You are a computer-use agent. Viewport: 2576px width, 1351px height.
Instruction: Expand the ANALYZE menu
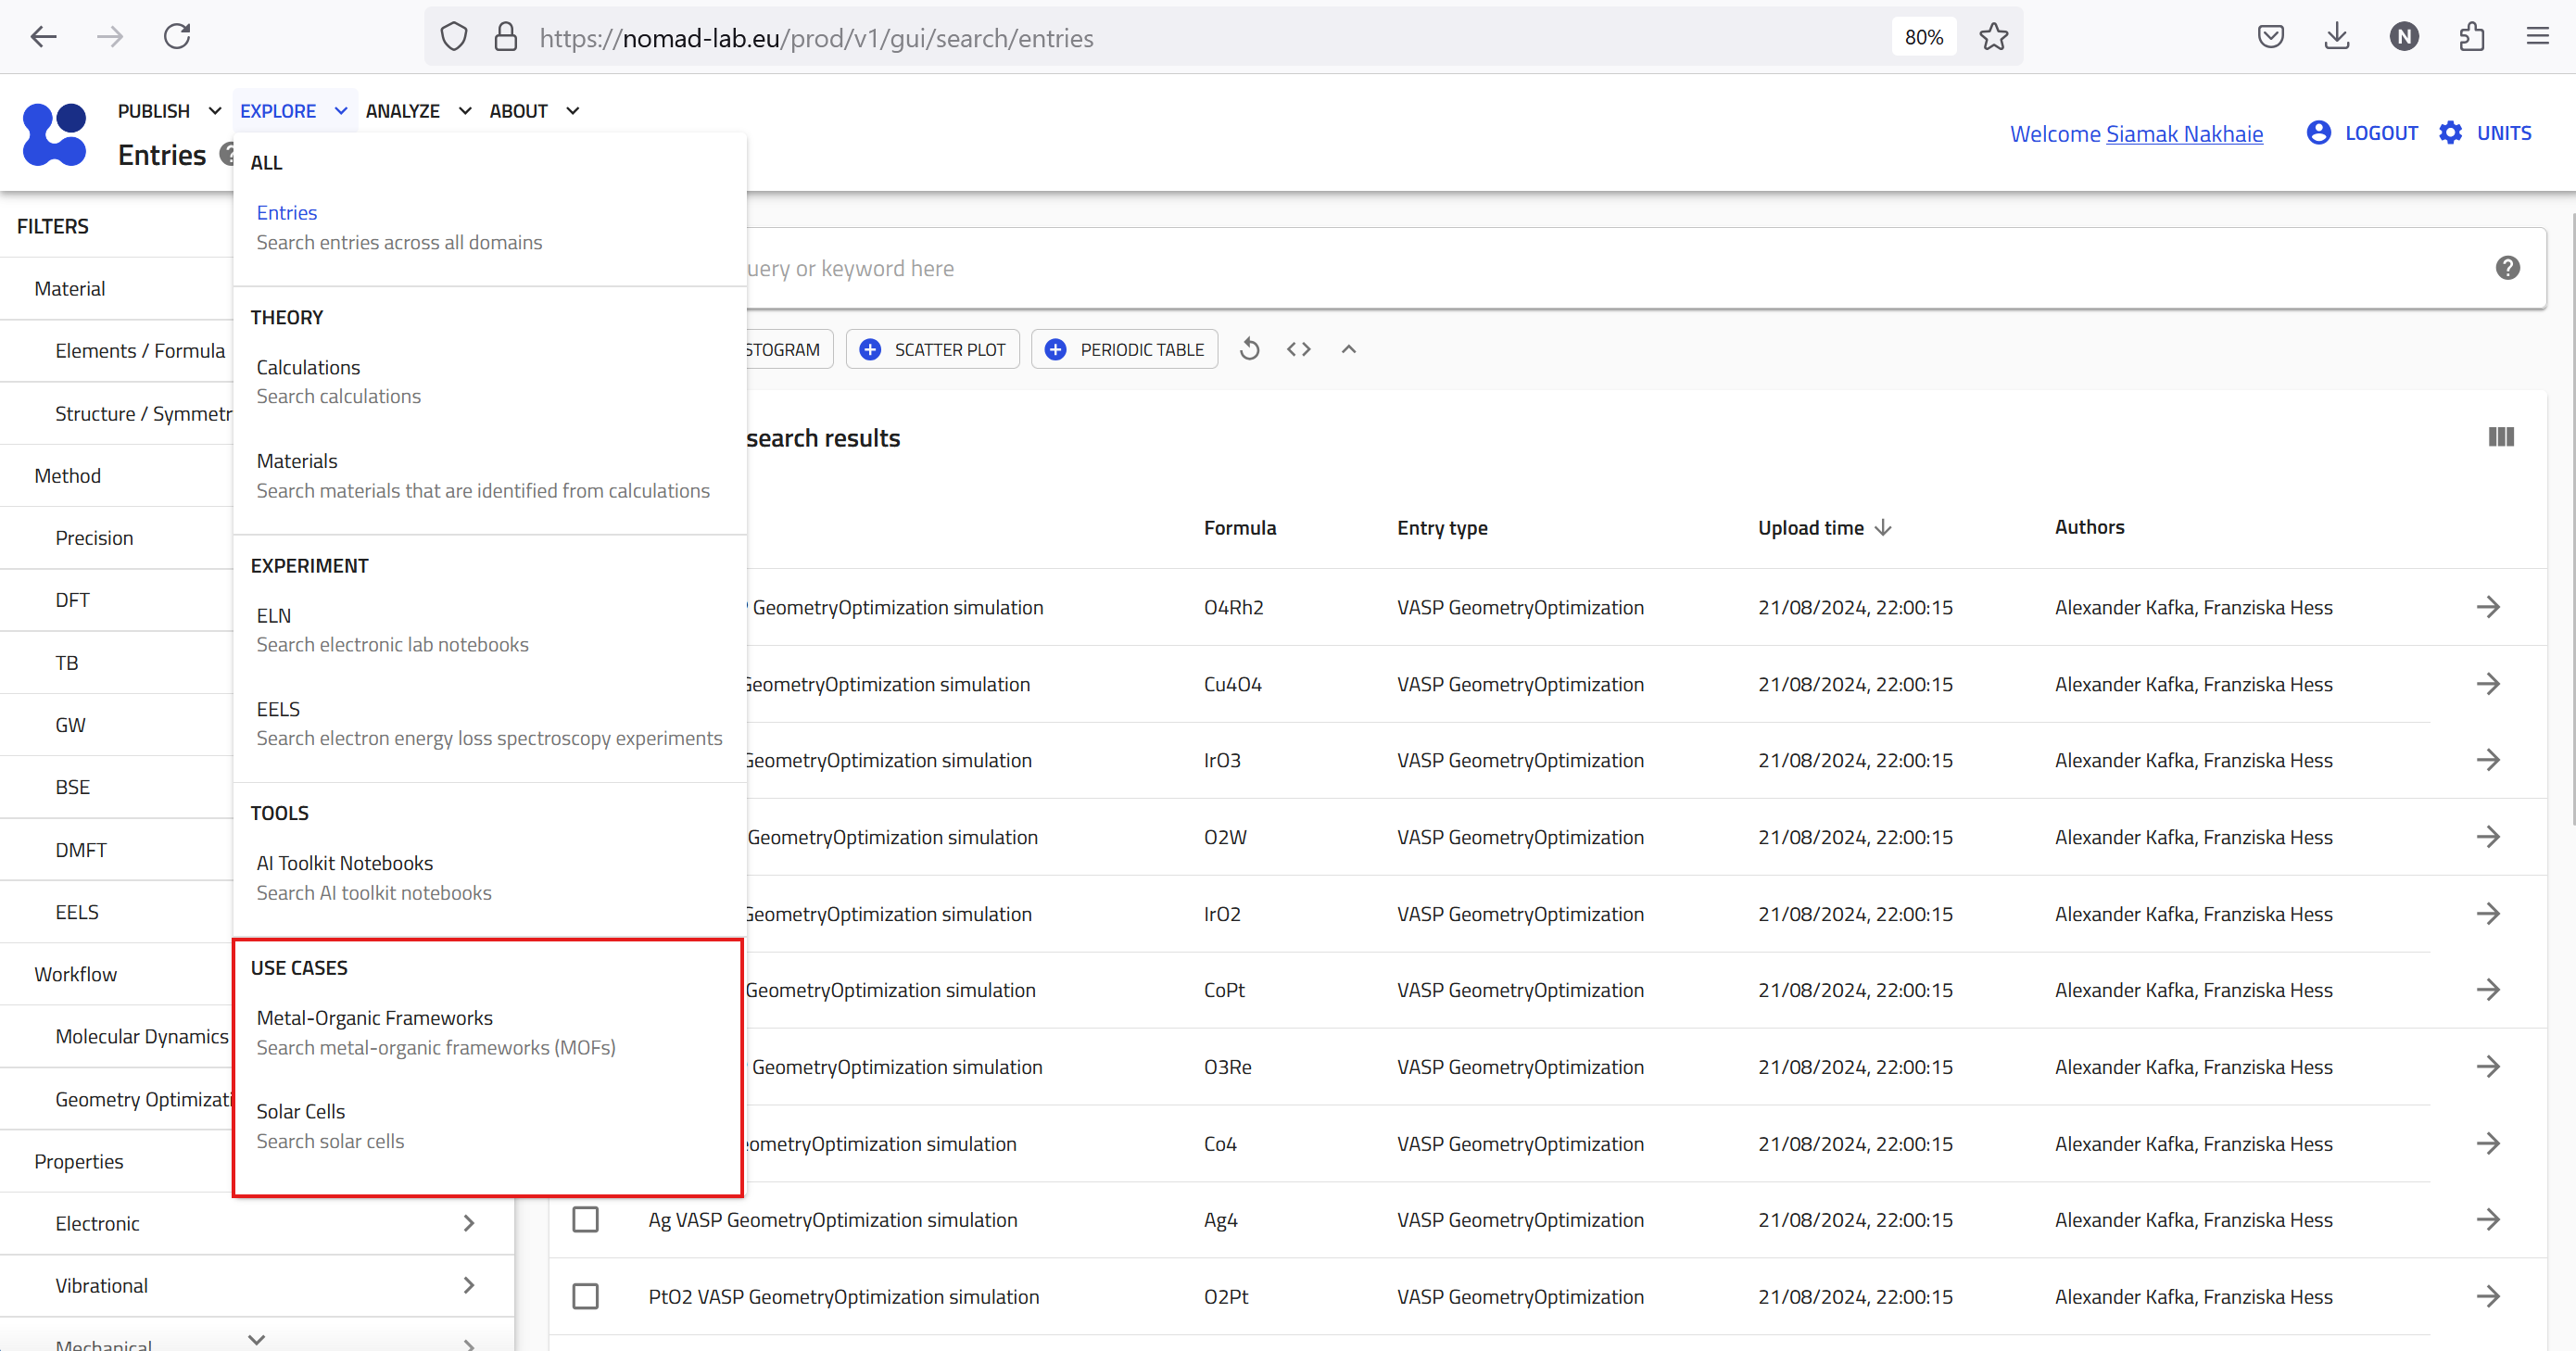(x=418, y=111)
